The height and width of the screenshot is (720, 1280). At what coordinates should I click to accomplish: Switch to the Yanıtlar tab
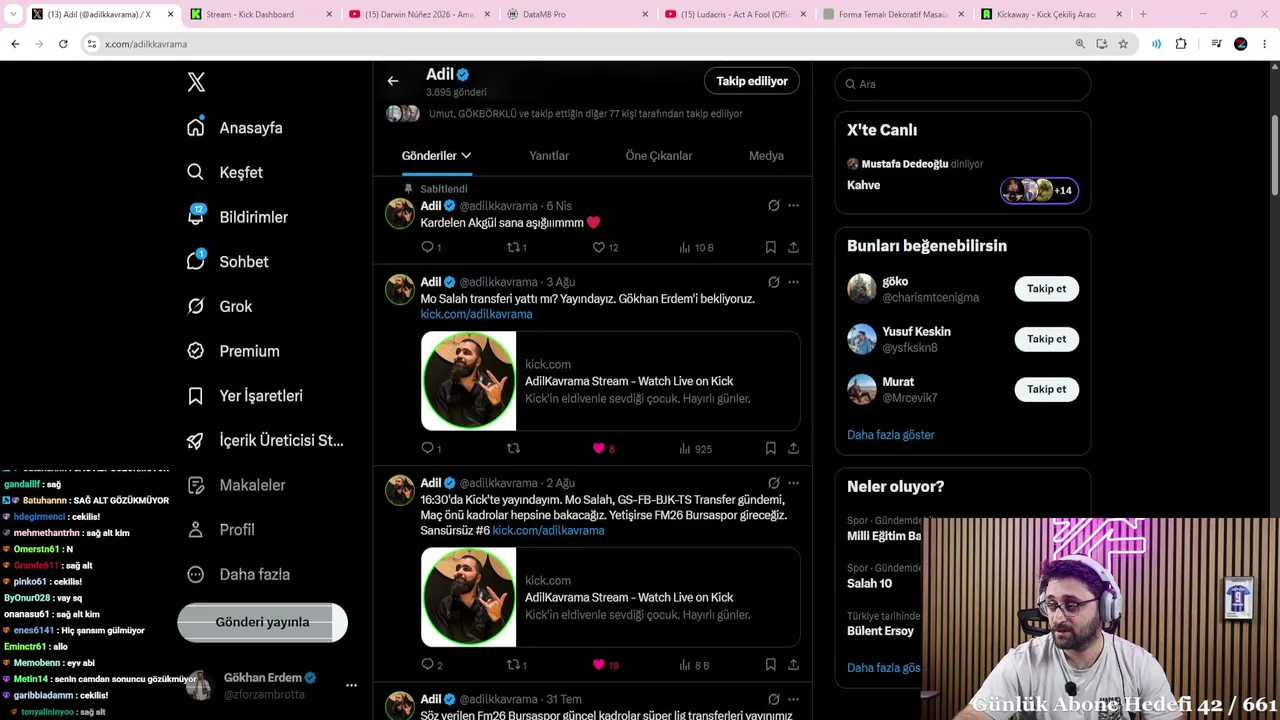coord(549,155)
